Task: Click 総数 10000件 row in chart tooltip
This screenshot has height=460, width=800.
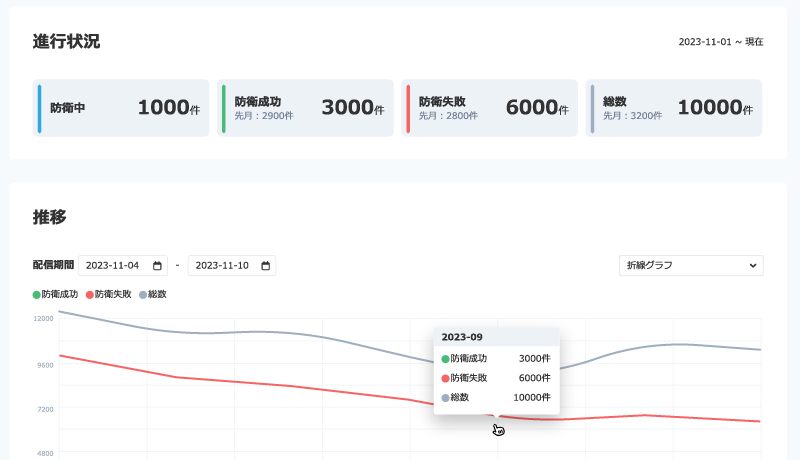Action: (496, 397)
